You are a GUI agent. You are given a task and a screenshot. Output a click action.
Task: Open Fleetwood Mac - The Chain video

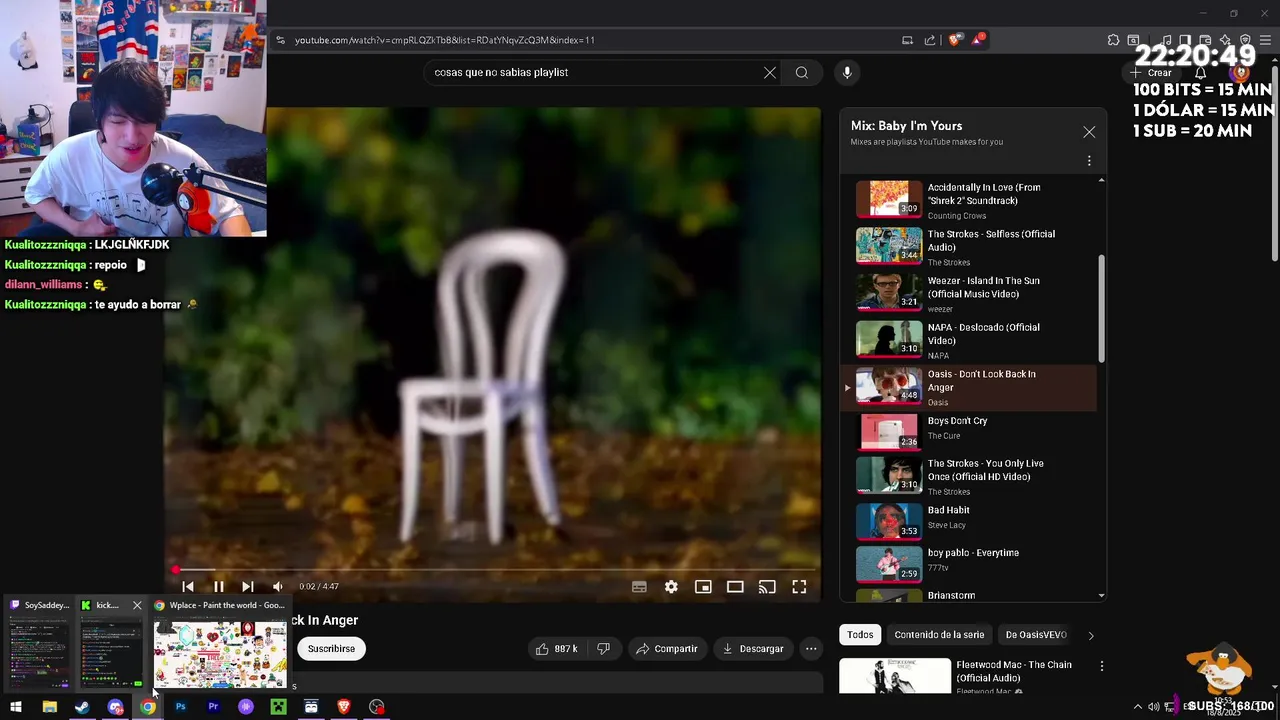click(965, 676)
